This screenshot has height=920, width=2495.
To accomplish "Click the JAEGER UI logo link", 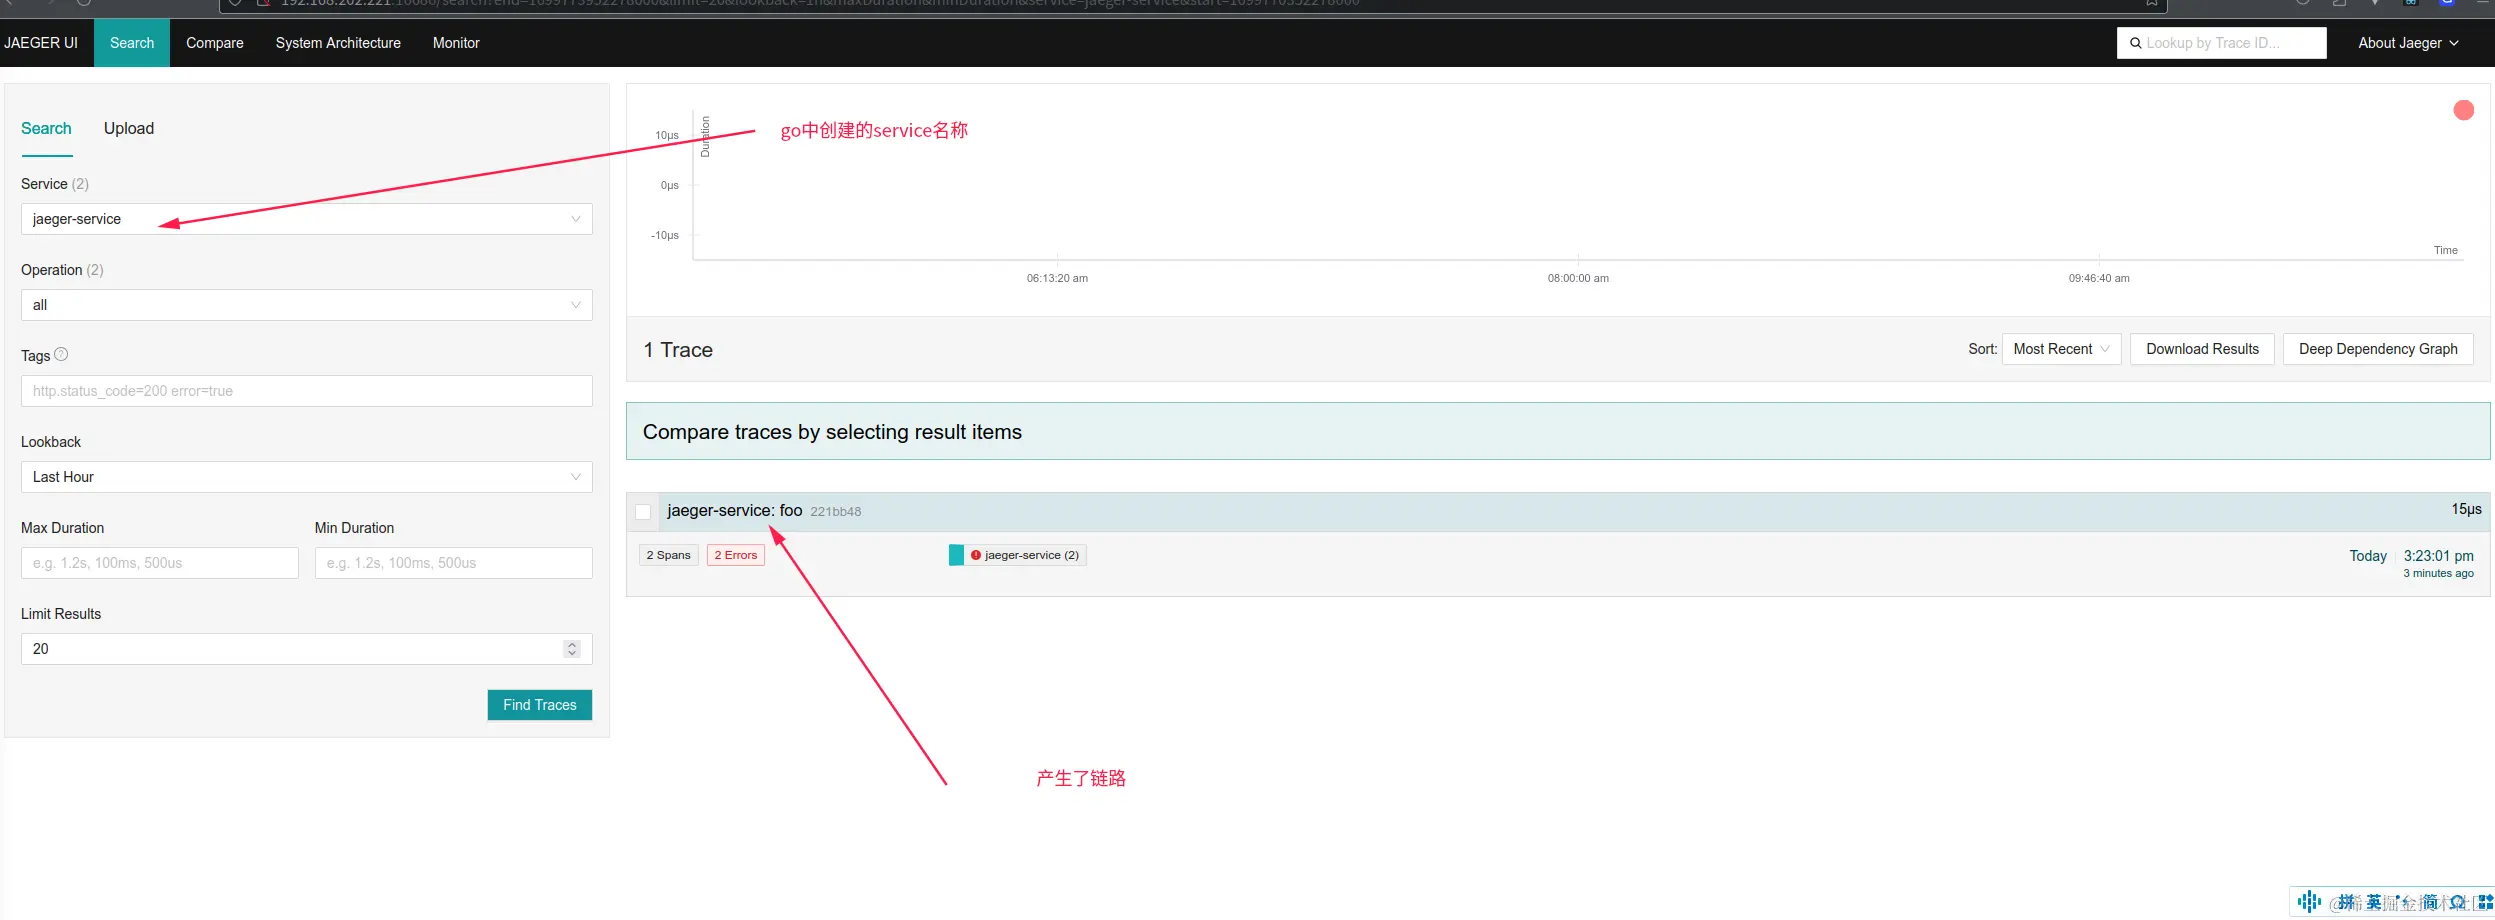I will point(41,43).
